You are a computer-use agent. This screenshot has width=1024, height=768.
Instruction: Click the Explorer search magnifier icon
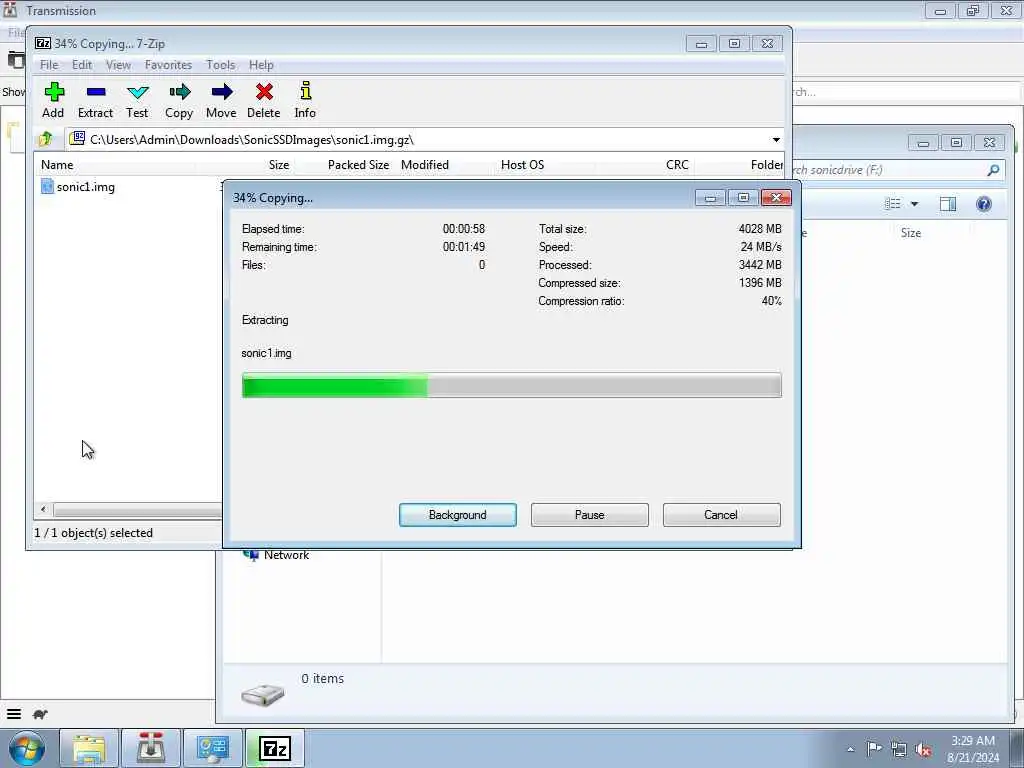[993, 170]
